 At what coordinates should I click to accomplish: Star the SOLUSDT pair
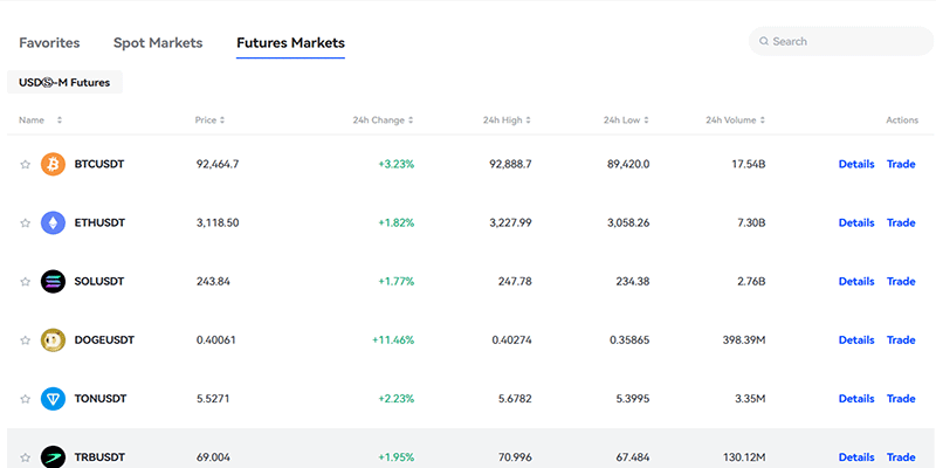(x=26, y=282)
